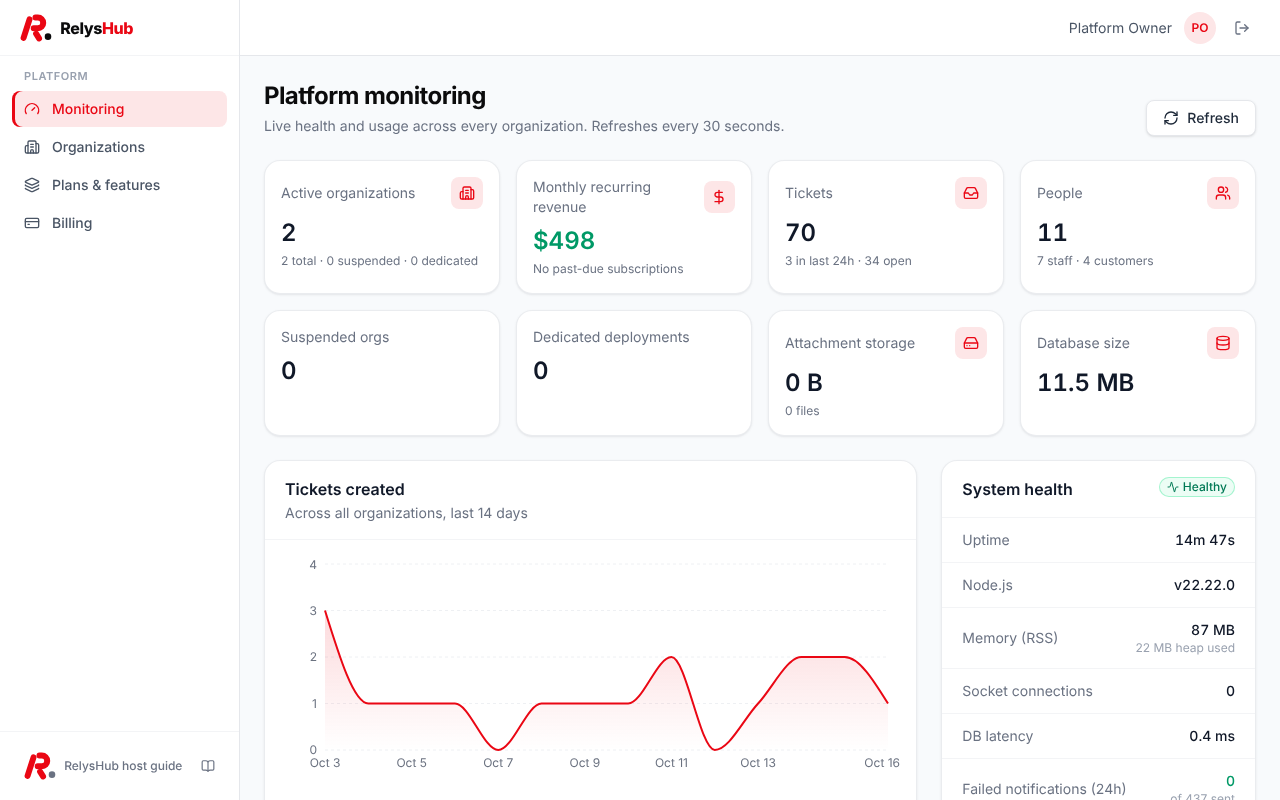This screenshot has height=800, width=1280.
Task: Click the book icon beside host guide
Action: [x=208, y=766]
